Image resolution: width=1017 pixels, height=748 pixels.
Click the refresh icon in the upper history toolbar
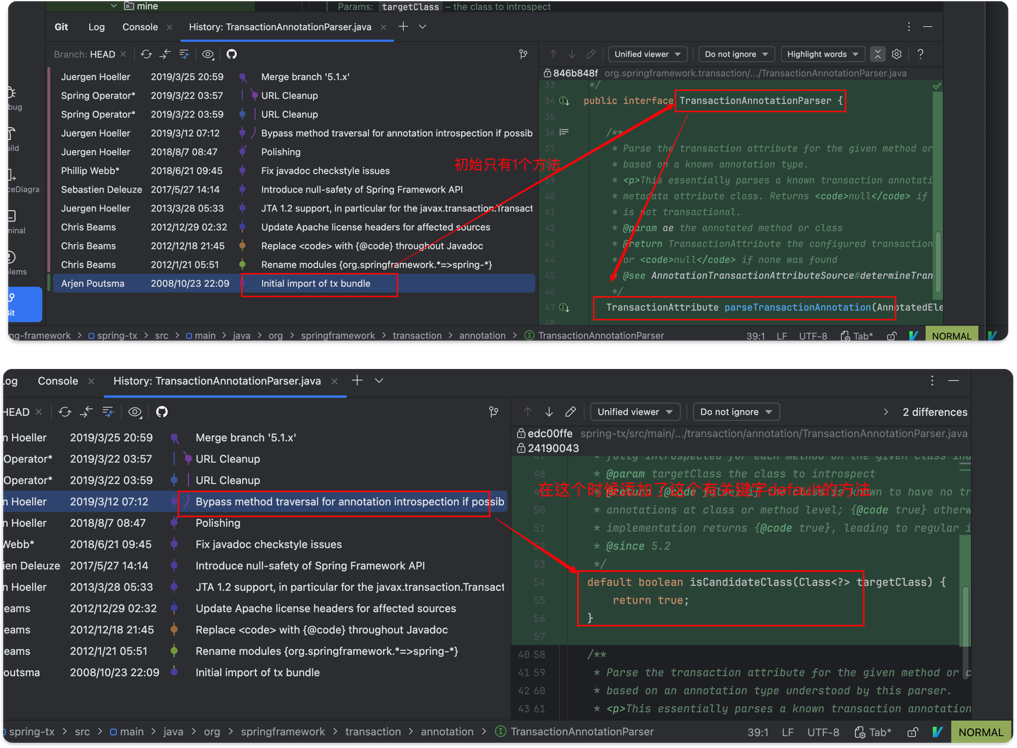[x=146, y=54]
